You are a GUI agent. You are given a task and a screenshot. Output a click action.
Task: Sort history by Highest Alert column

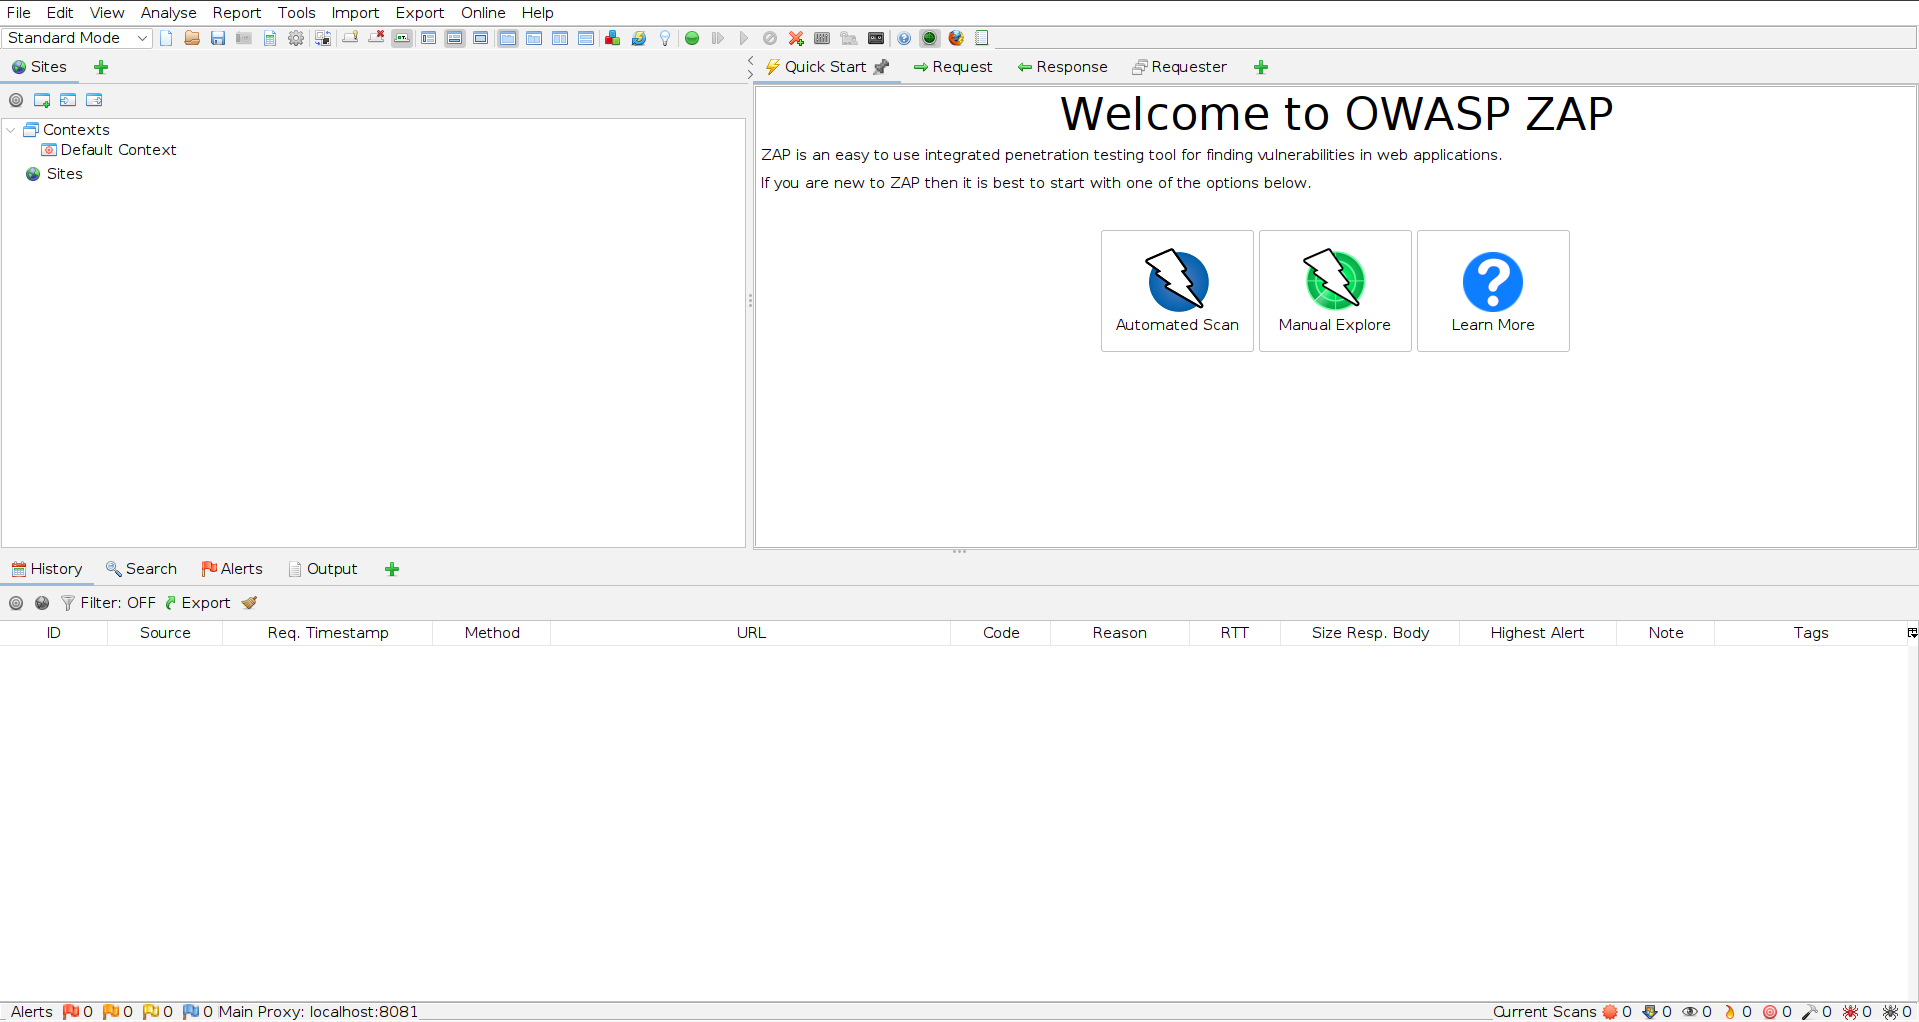(1537, 633)
